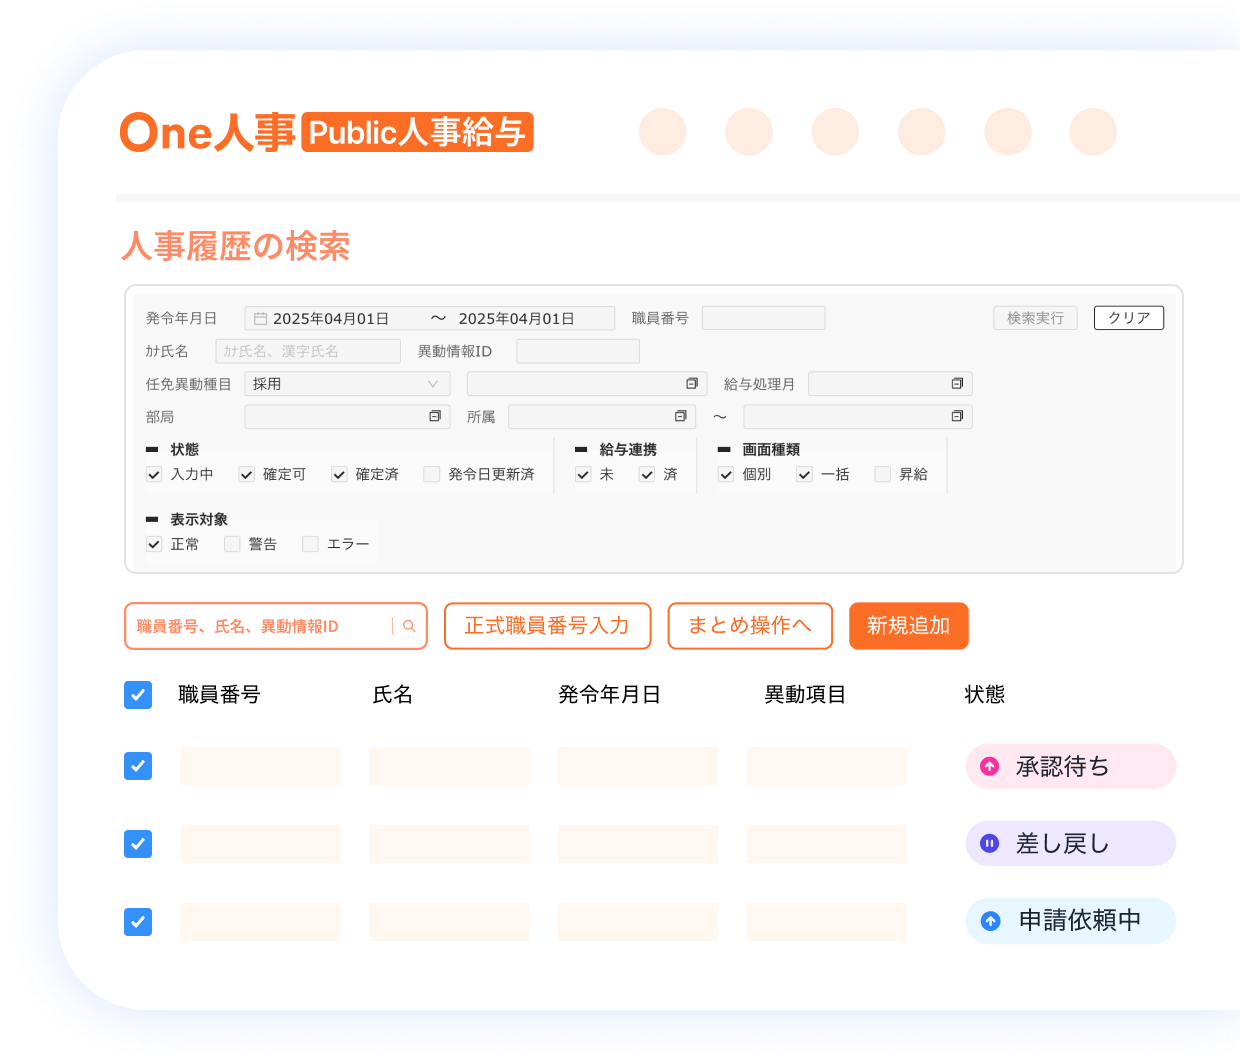The height and width of the screenshot is (1056, 1240).
Task: Open the lookup icon in the 所属 end field
Action: click(x=957, y=416)
